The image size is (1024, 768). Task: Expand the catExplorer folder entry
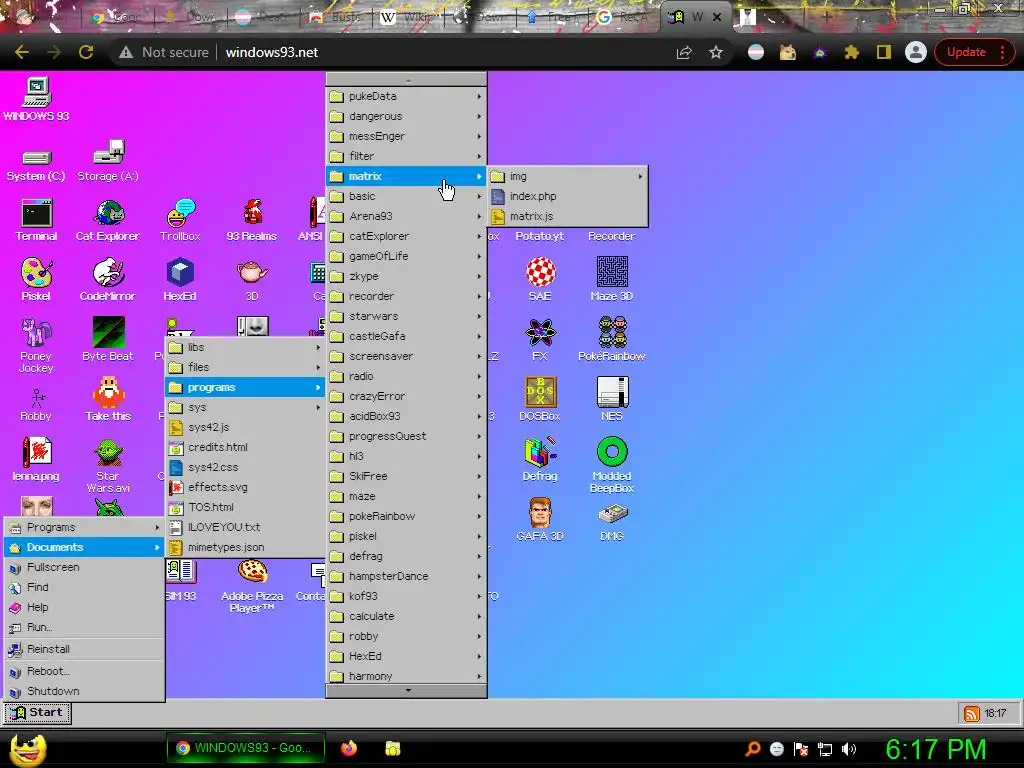(x=406, y=236)
